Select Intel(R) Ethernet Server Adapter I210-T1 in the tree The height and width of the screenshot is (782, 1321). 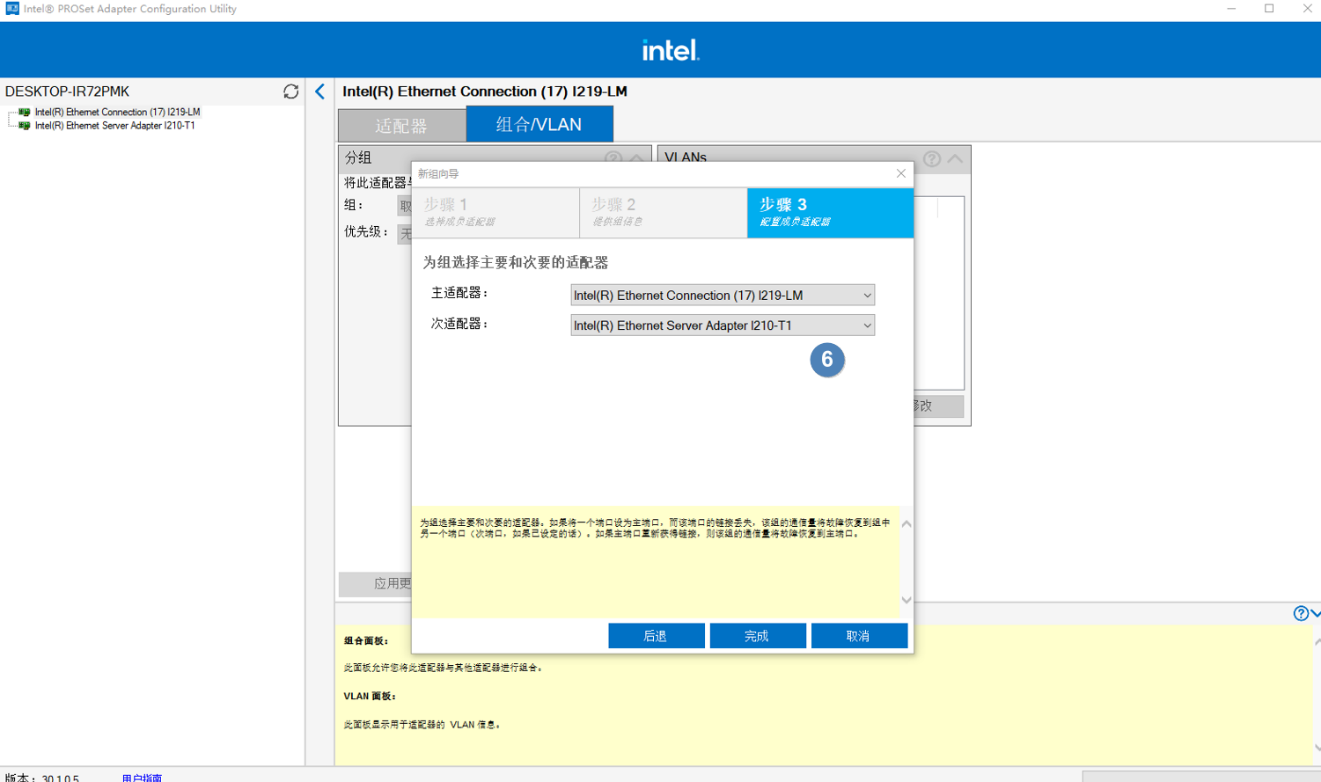click(x=114, y=126)
